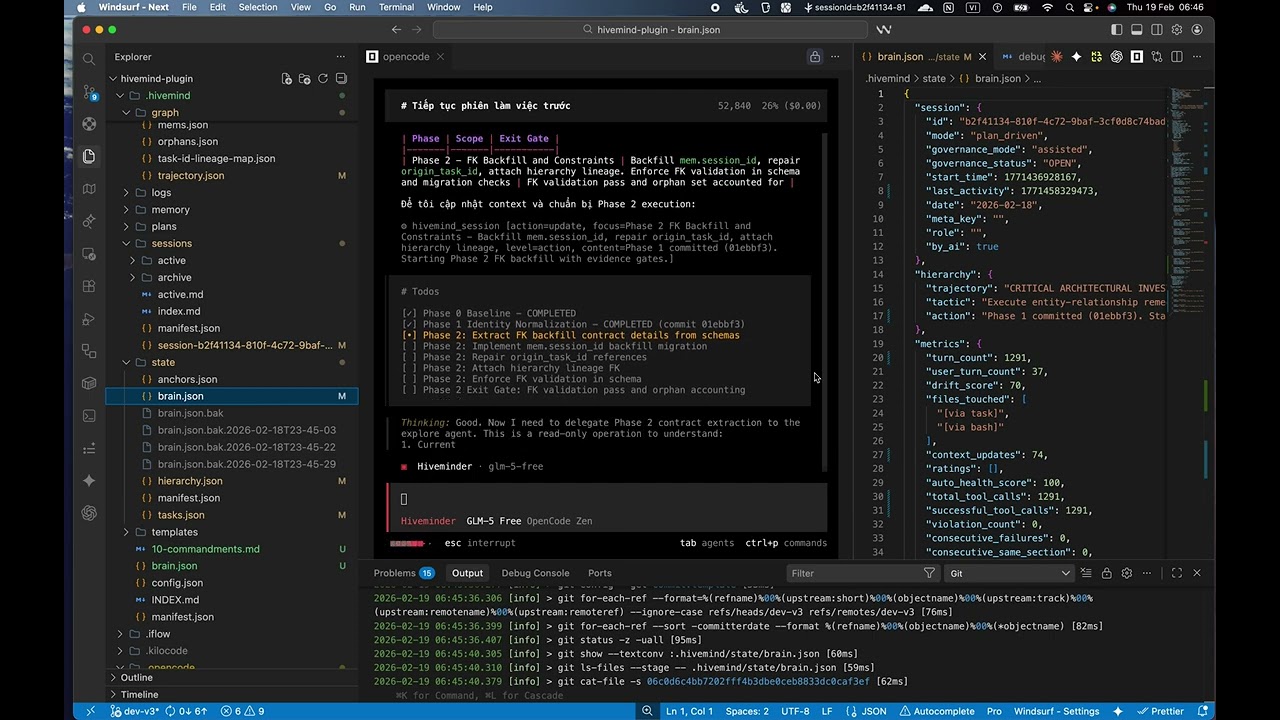1280x720 pixels.
Task: Create a new folder in explorer header
Action: point(305,79)
